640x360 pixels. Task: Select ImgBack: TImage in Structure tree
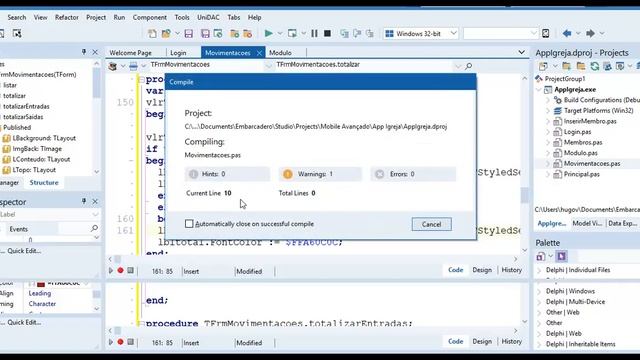37,149
